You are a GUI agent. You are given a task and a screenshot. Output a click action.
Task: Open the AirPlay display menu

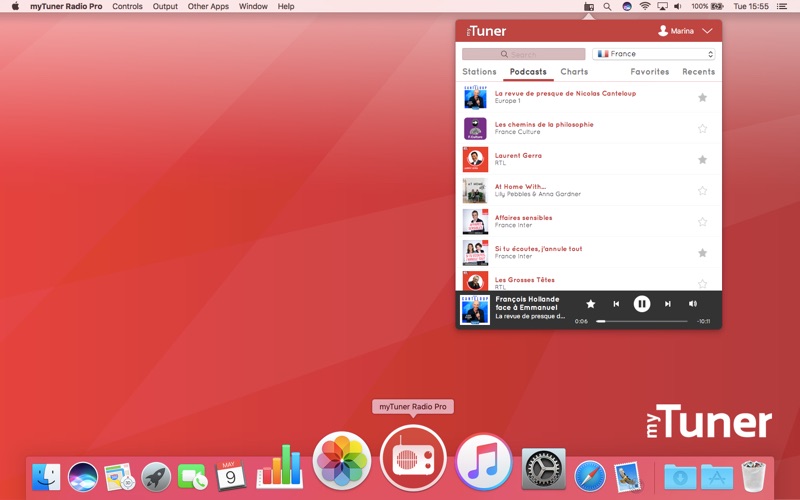click(x=662, y=7)
